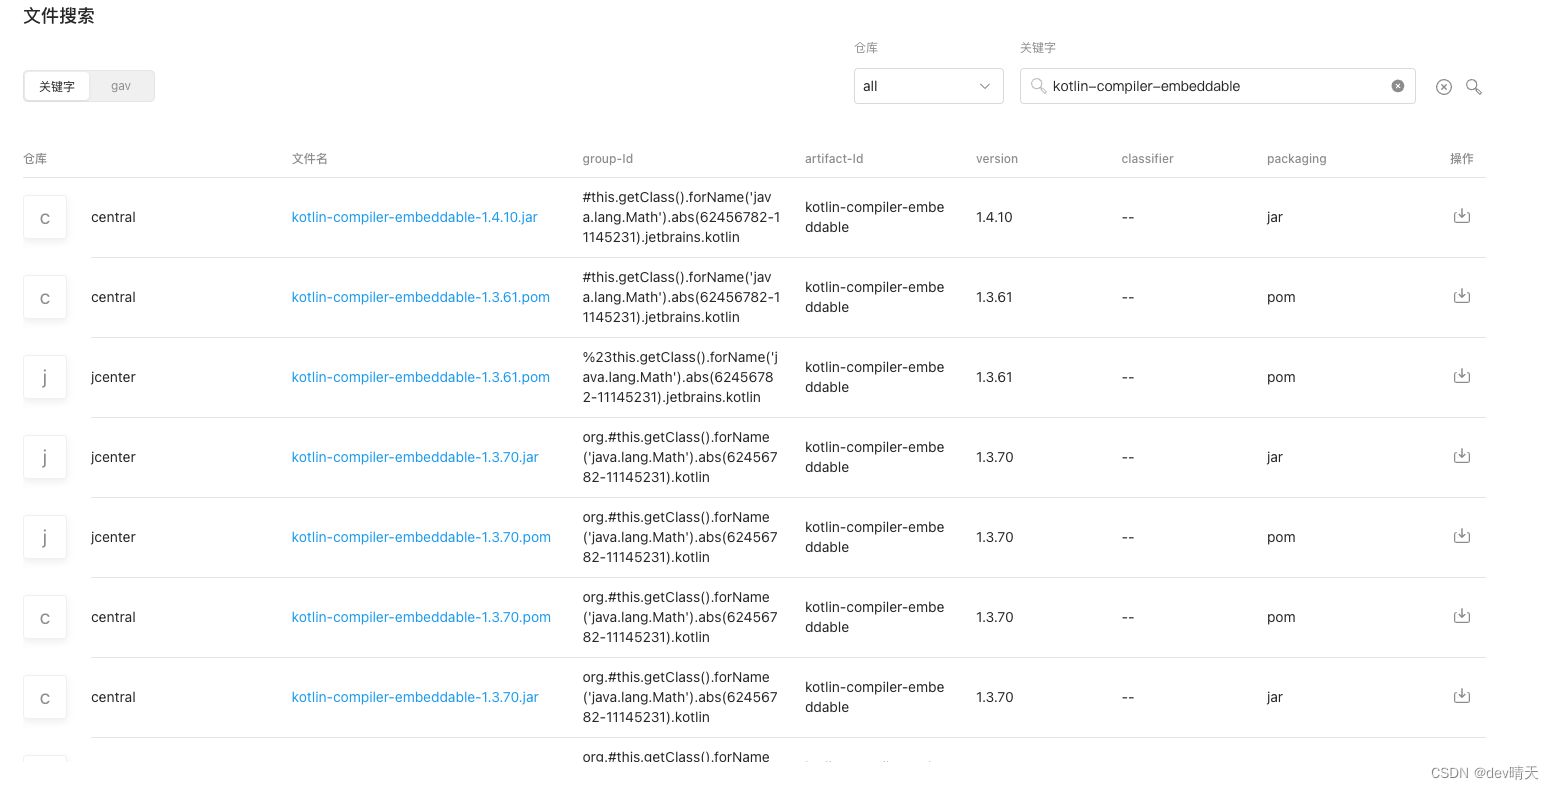Click the 操作 column header
Viewport: 1554px width, 789px height.
pyautogui.click(x=1462, y=159)
